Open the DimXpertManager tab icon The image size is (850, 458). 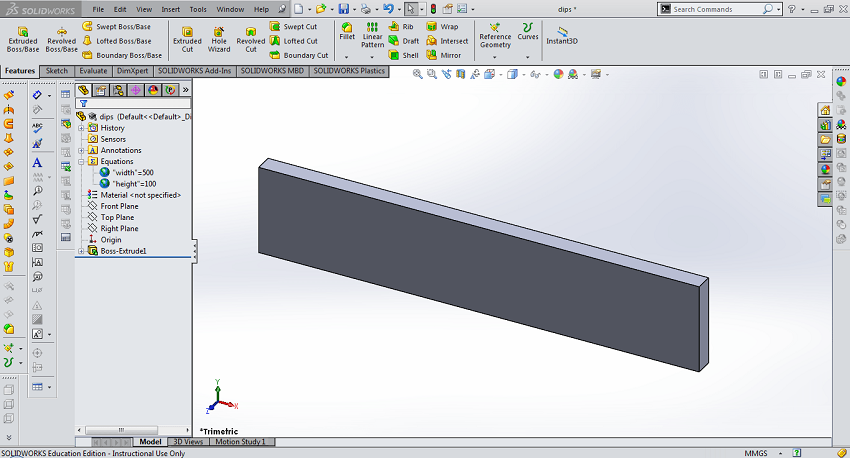click(x=136, y=90)
